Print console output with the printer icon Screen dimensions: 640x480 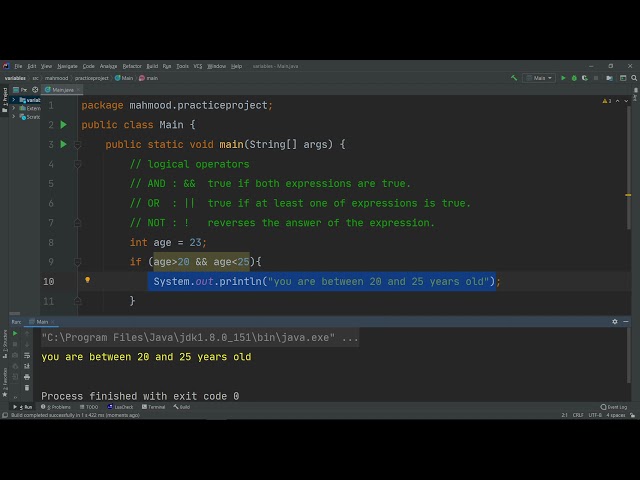click(x=27, y=377)
